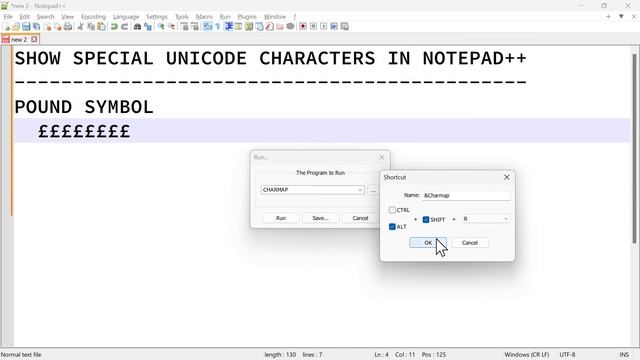
Task: Toggle Word Wrap toolbar icon
Action: 207,27
